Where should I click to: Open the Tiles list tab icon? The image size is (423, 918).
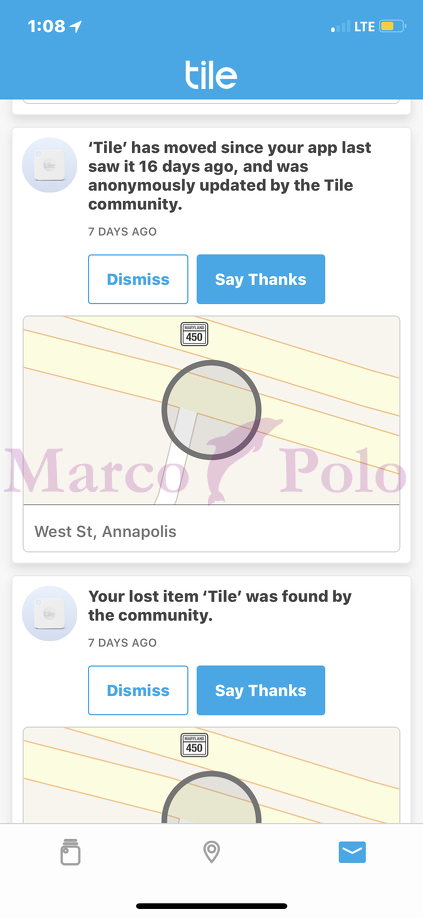70,852
